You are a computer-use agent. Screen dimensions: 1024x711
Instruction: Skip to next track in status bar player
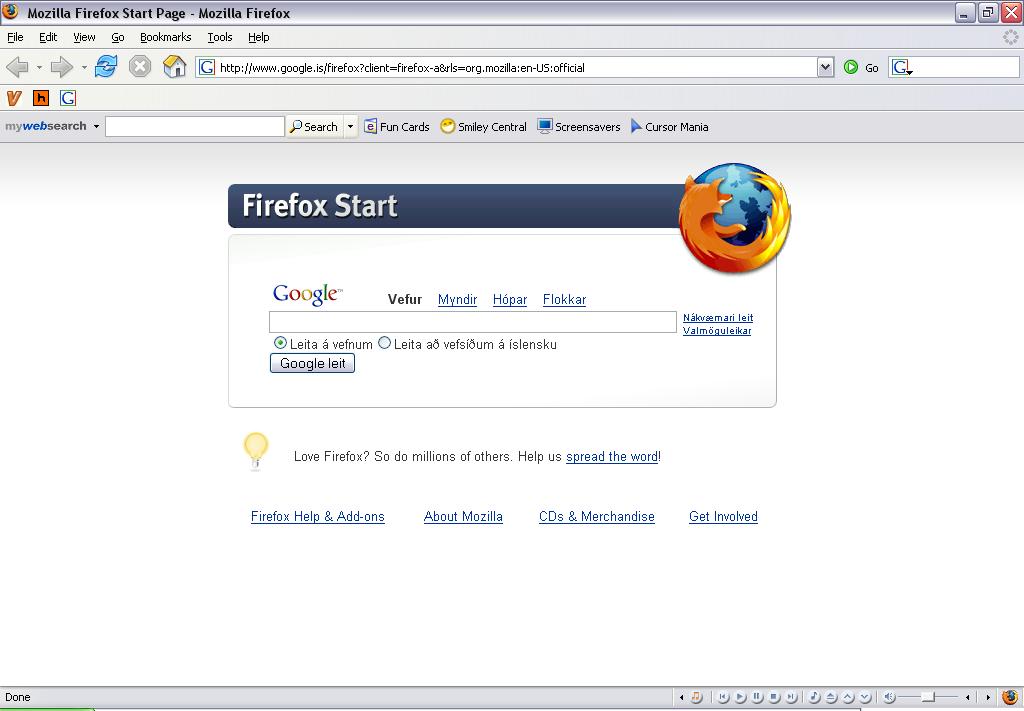(x=792, y=697)
